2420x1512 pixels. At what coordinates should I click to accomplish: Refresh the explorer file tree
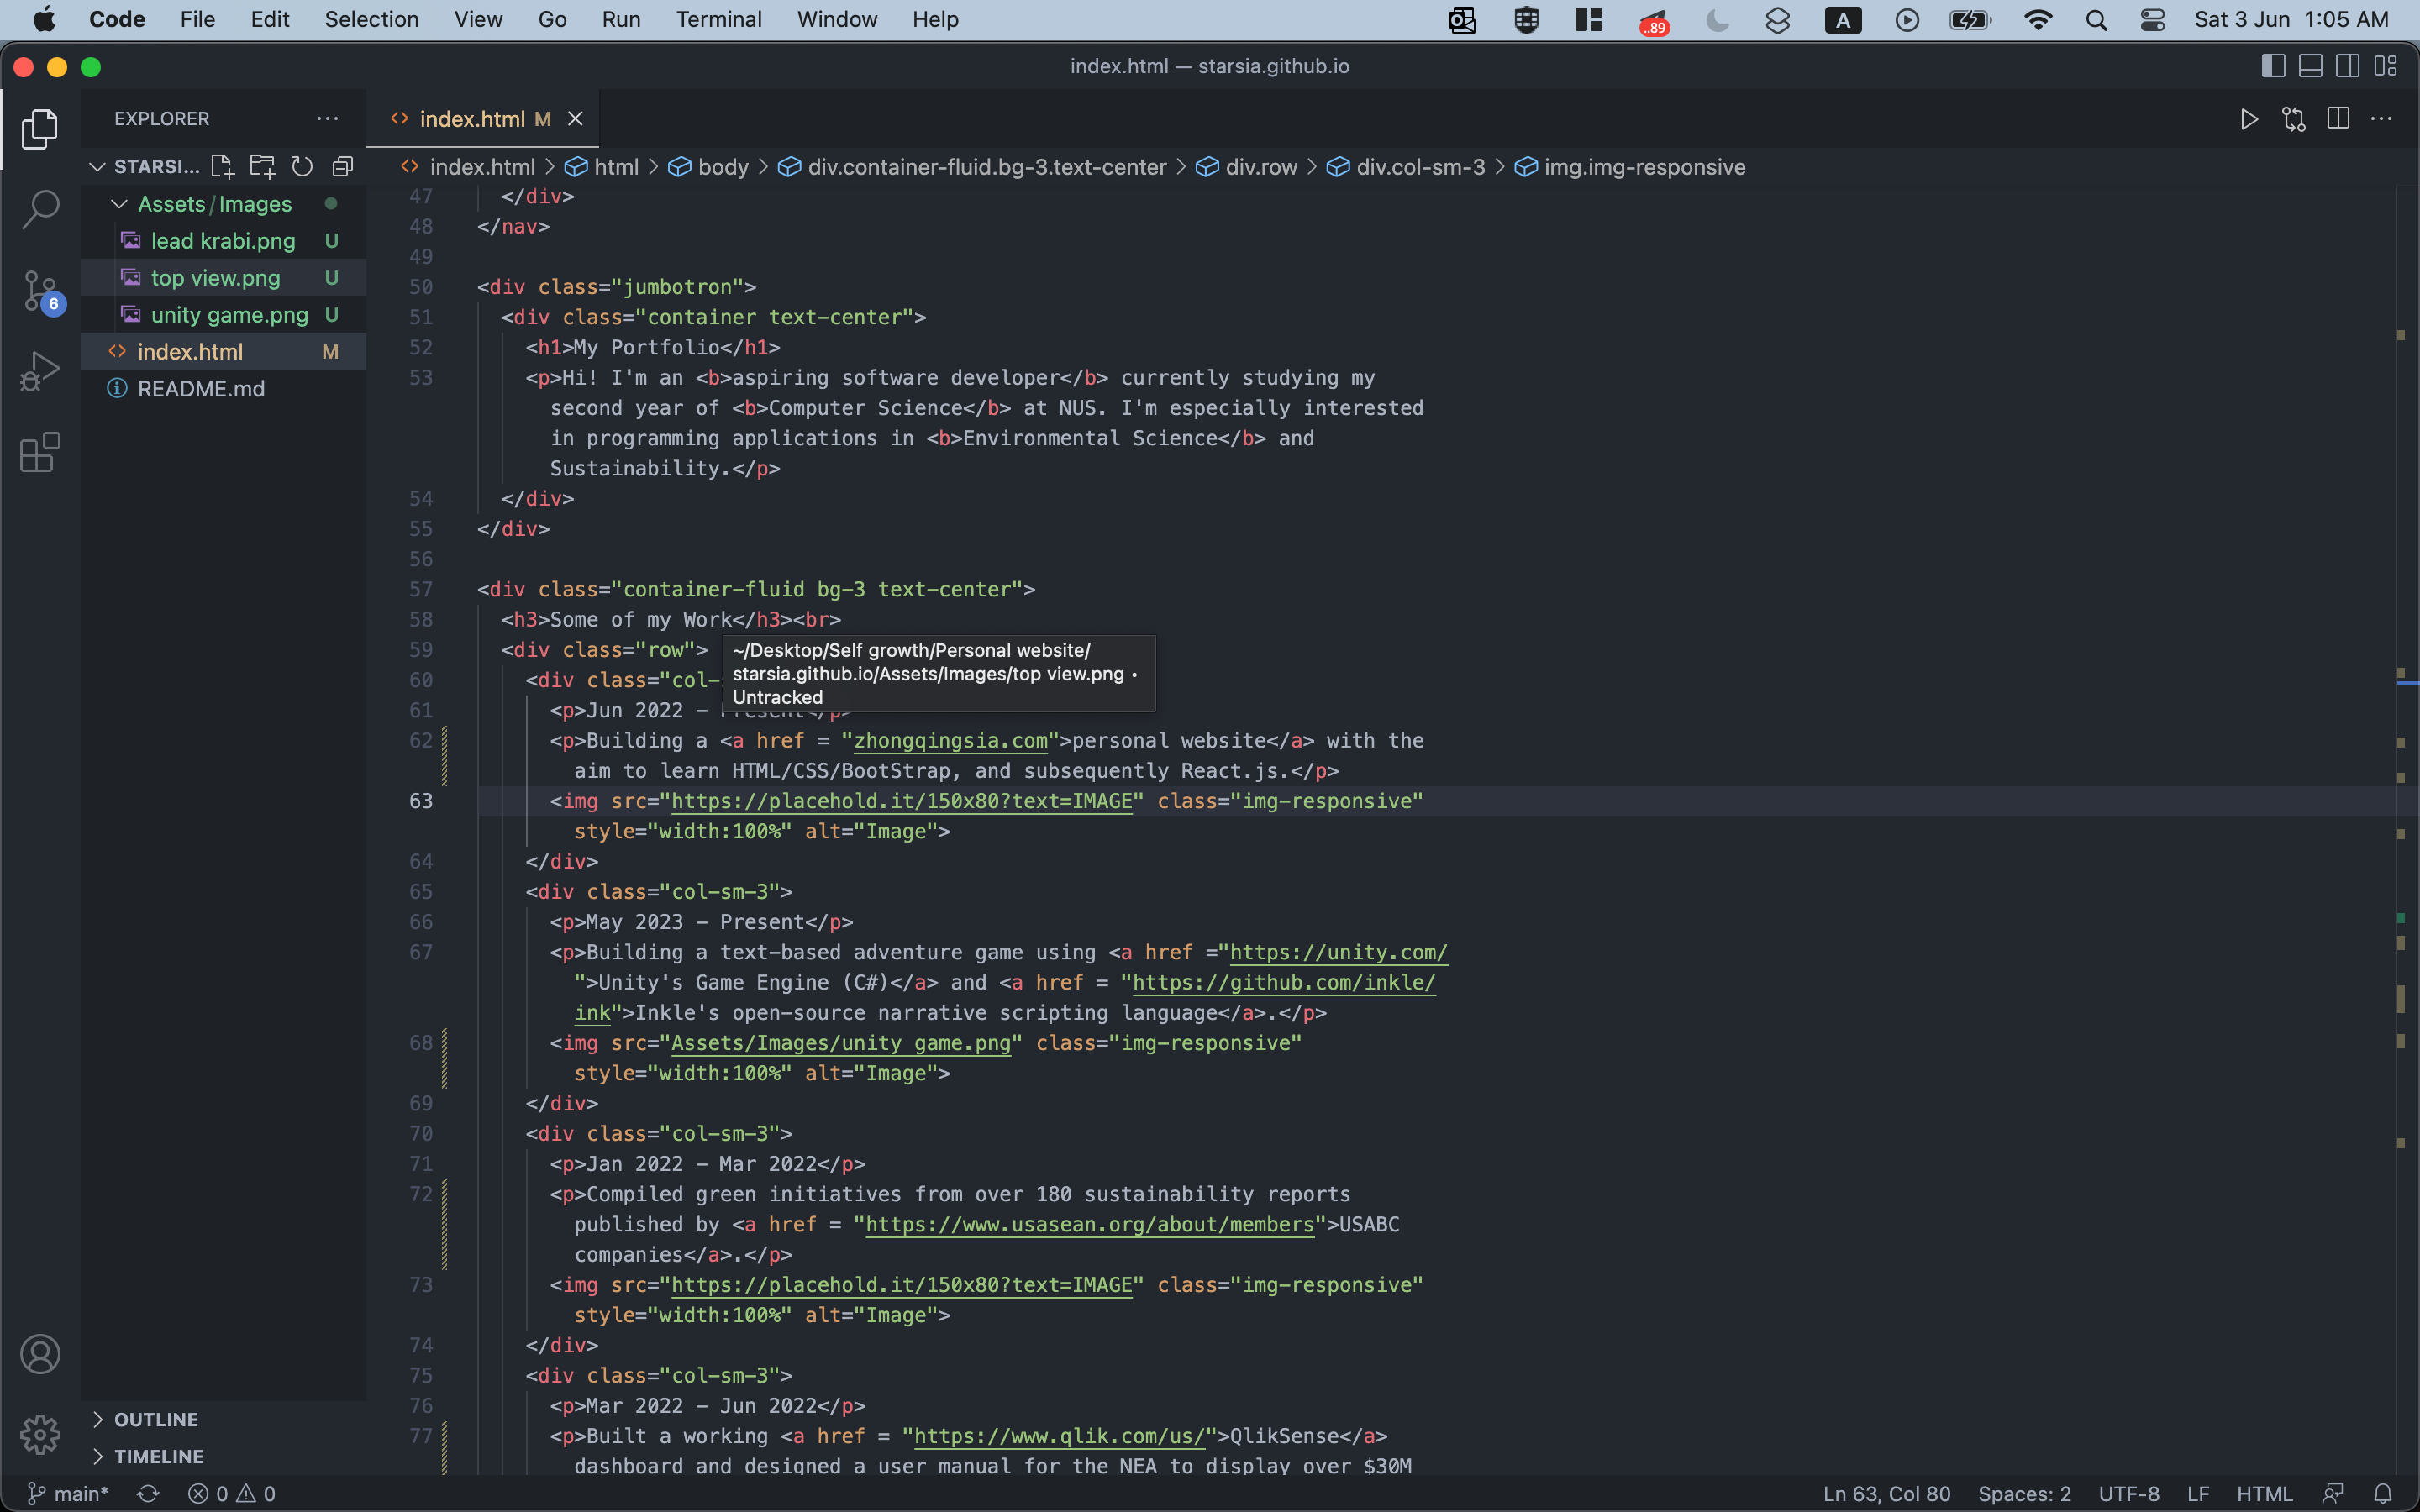302,166
